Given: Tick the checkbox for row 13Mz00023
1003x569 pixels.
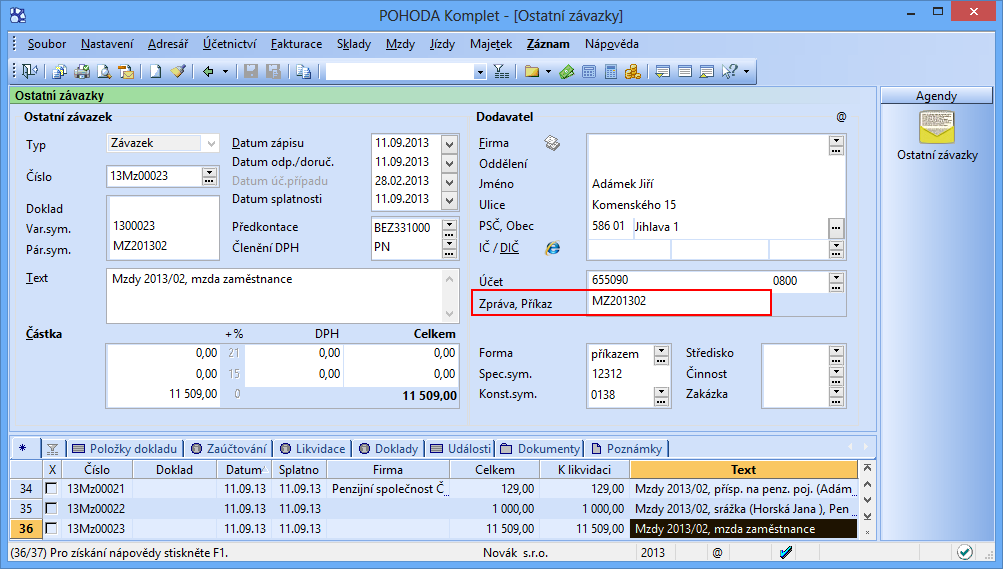Looking at the screenshot, I should tap(51, 528).
